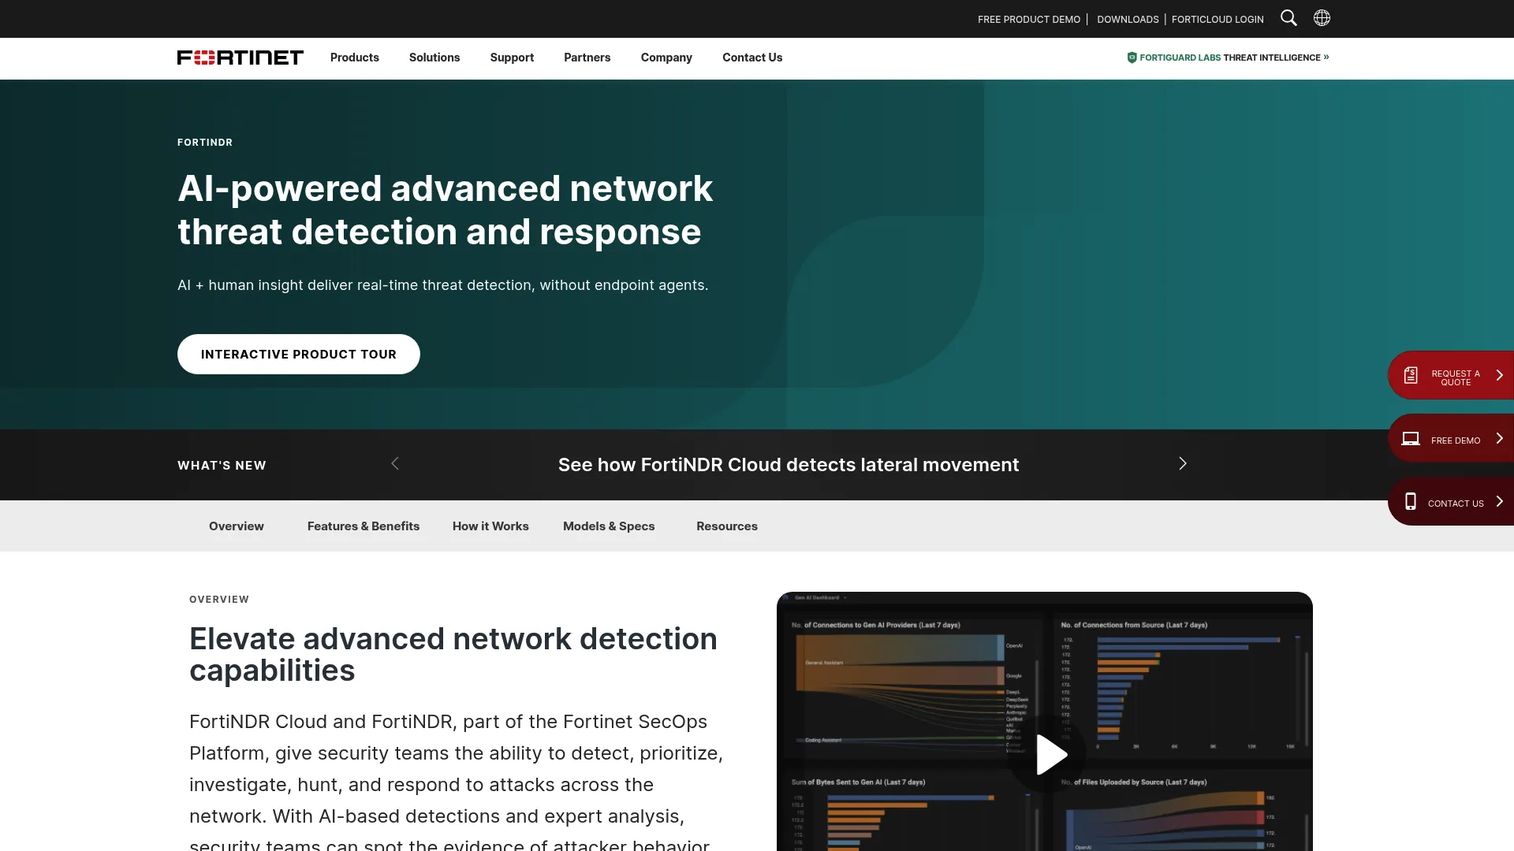
Task: Go to the Overview section tab
Action: (237, 526)
